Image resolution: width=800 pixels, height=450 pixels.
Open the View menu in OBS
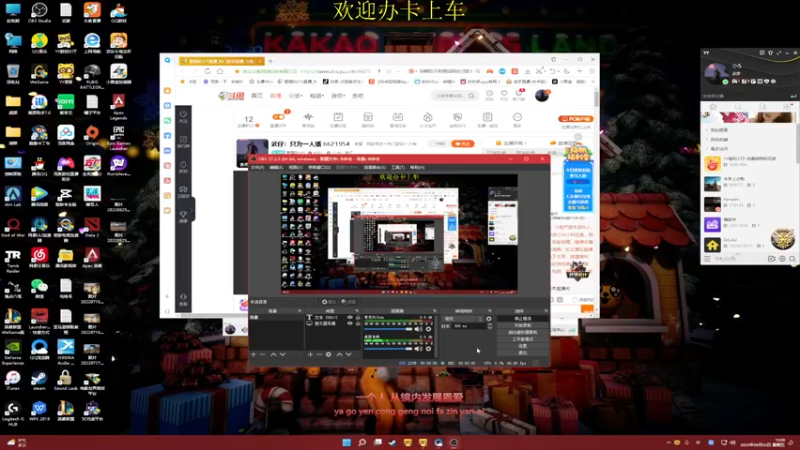click(295, 167)
